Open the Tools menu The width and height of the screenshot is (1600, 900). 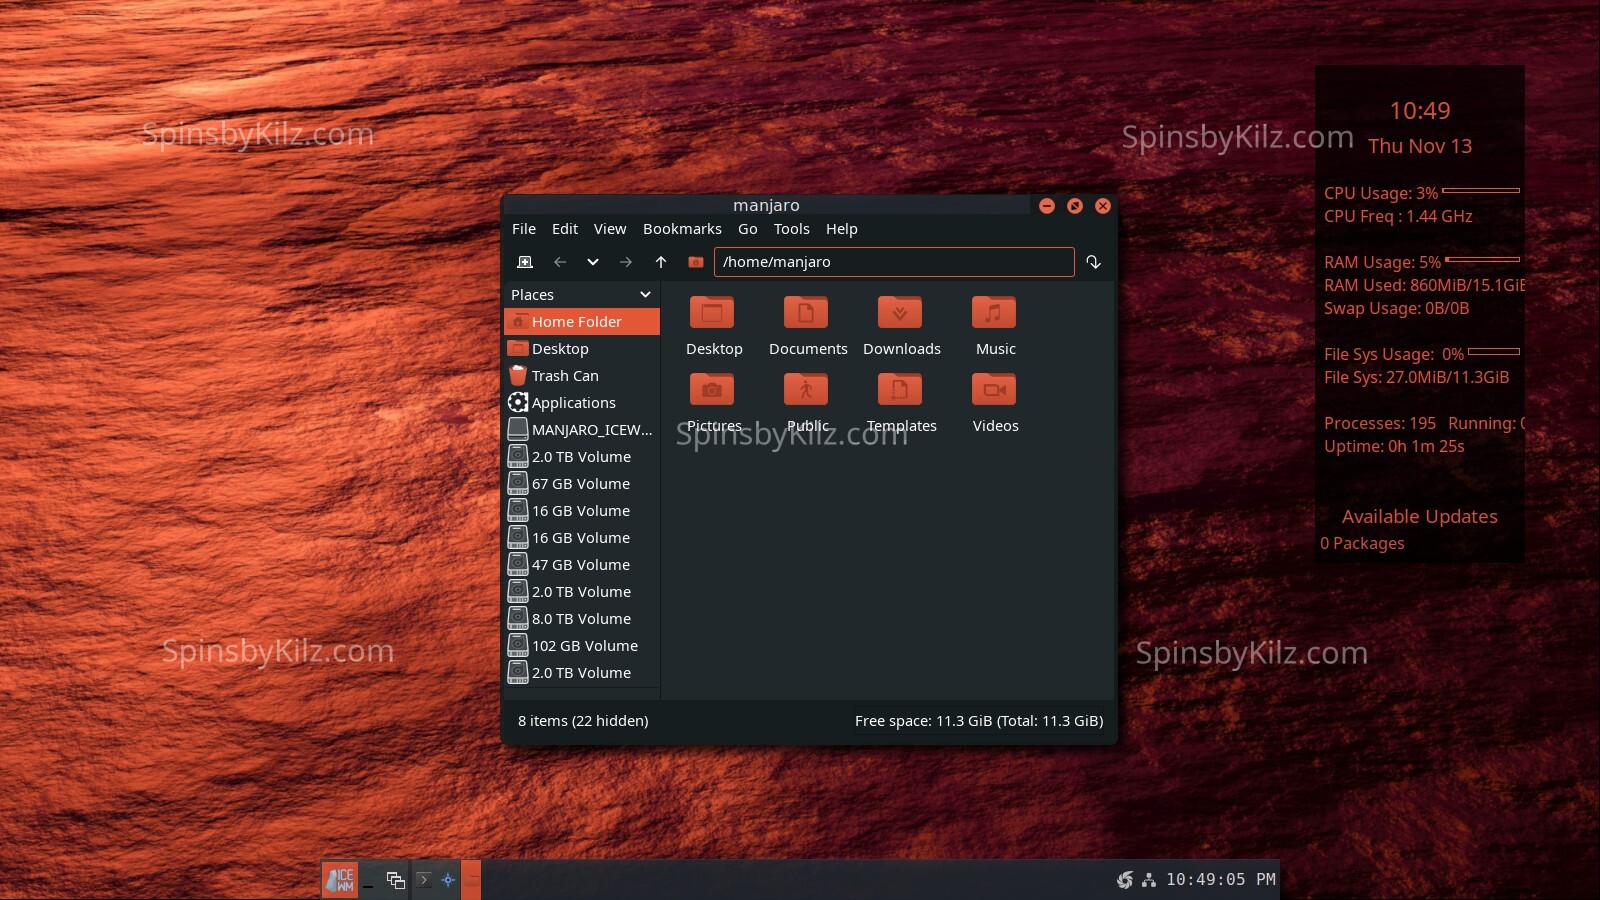coord(791,229)
